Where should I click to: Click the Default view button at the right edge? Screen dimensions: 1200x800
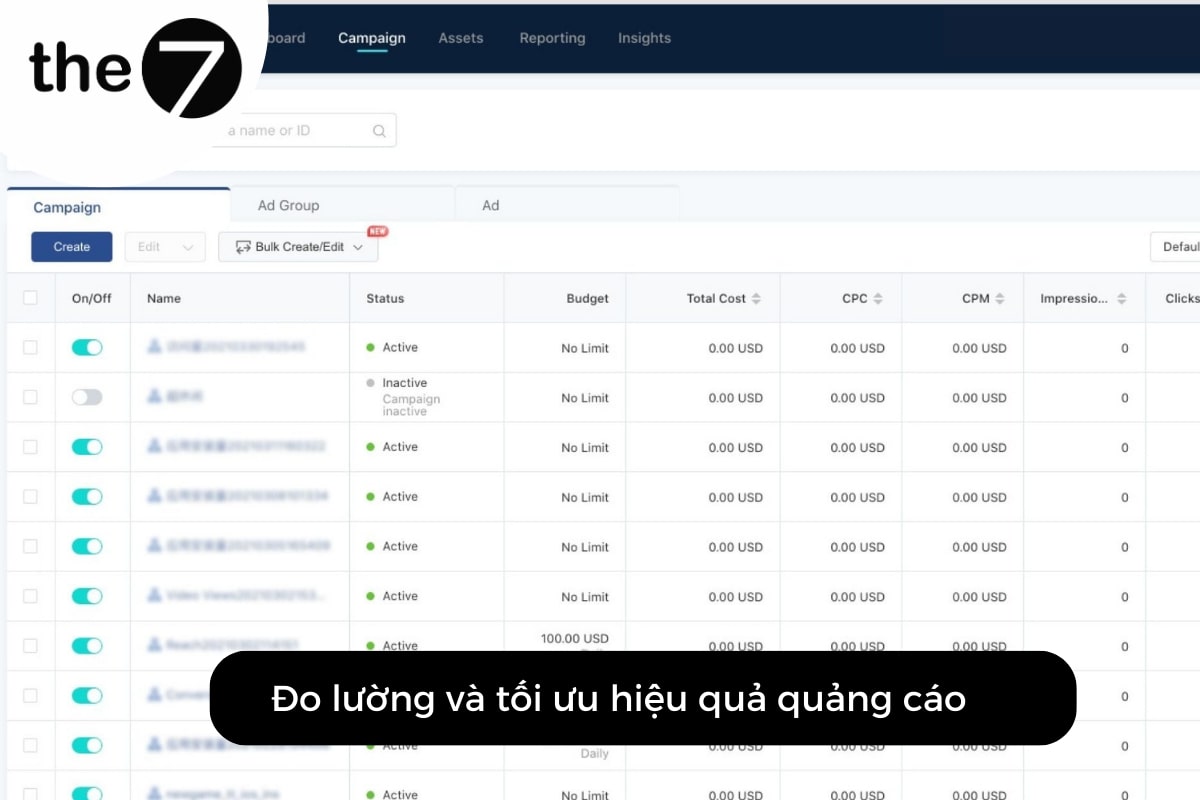(1175, 247)
